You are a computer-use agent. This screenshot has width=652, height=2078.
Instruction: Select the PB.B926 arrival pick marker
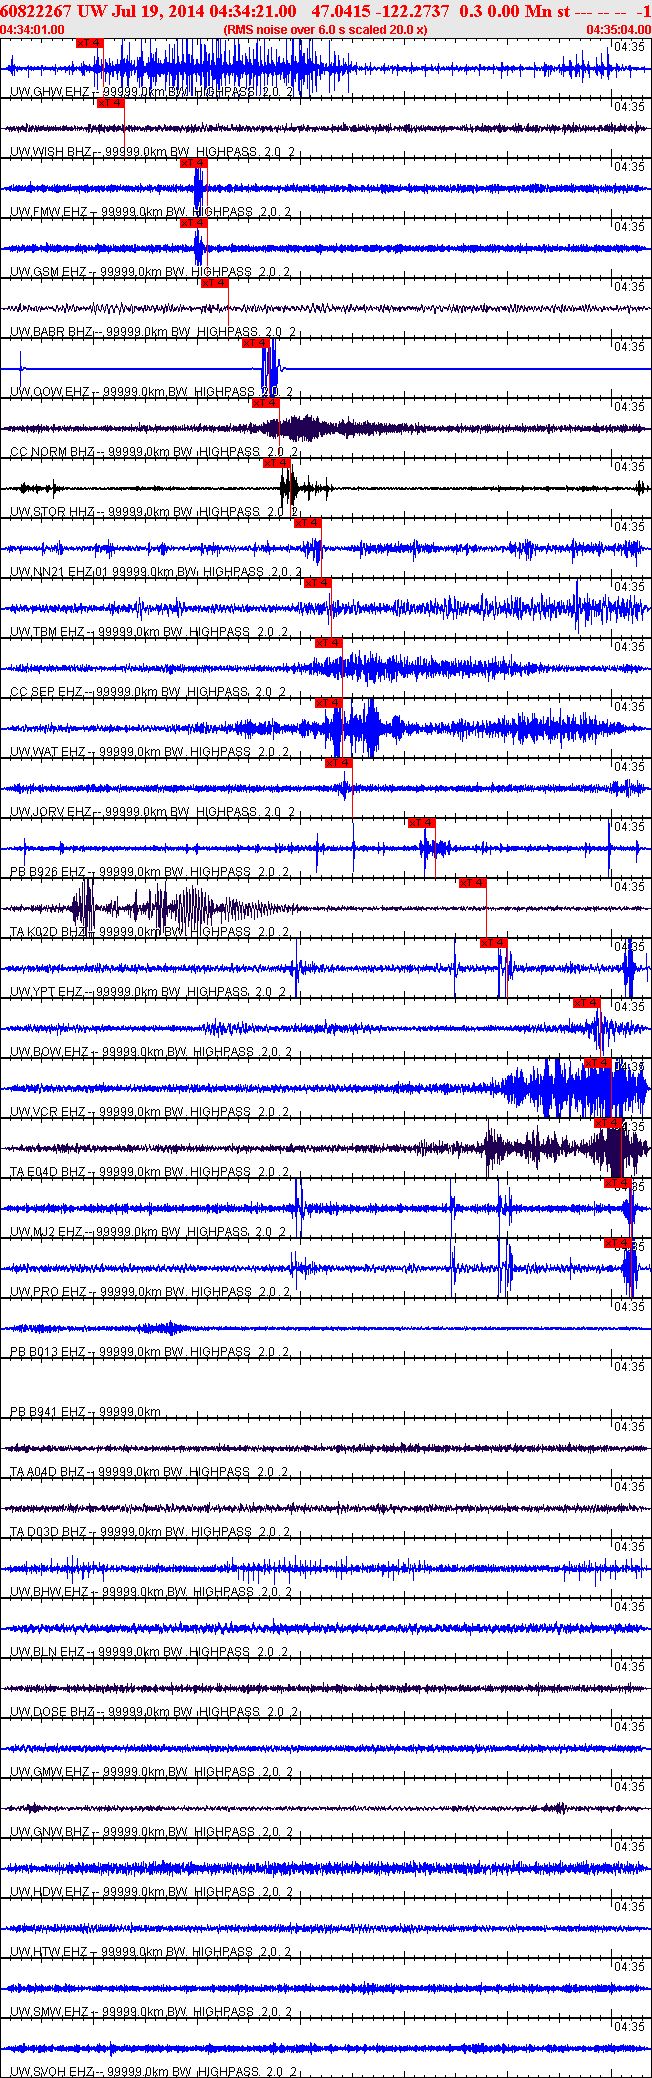[x=421, y=823]
